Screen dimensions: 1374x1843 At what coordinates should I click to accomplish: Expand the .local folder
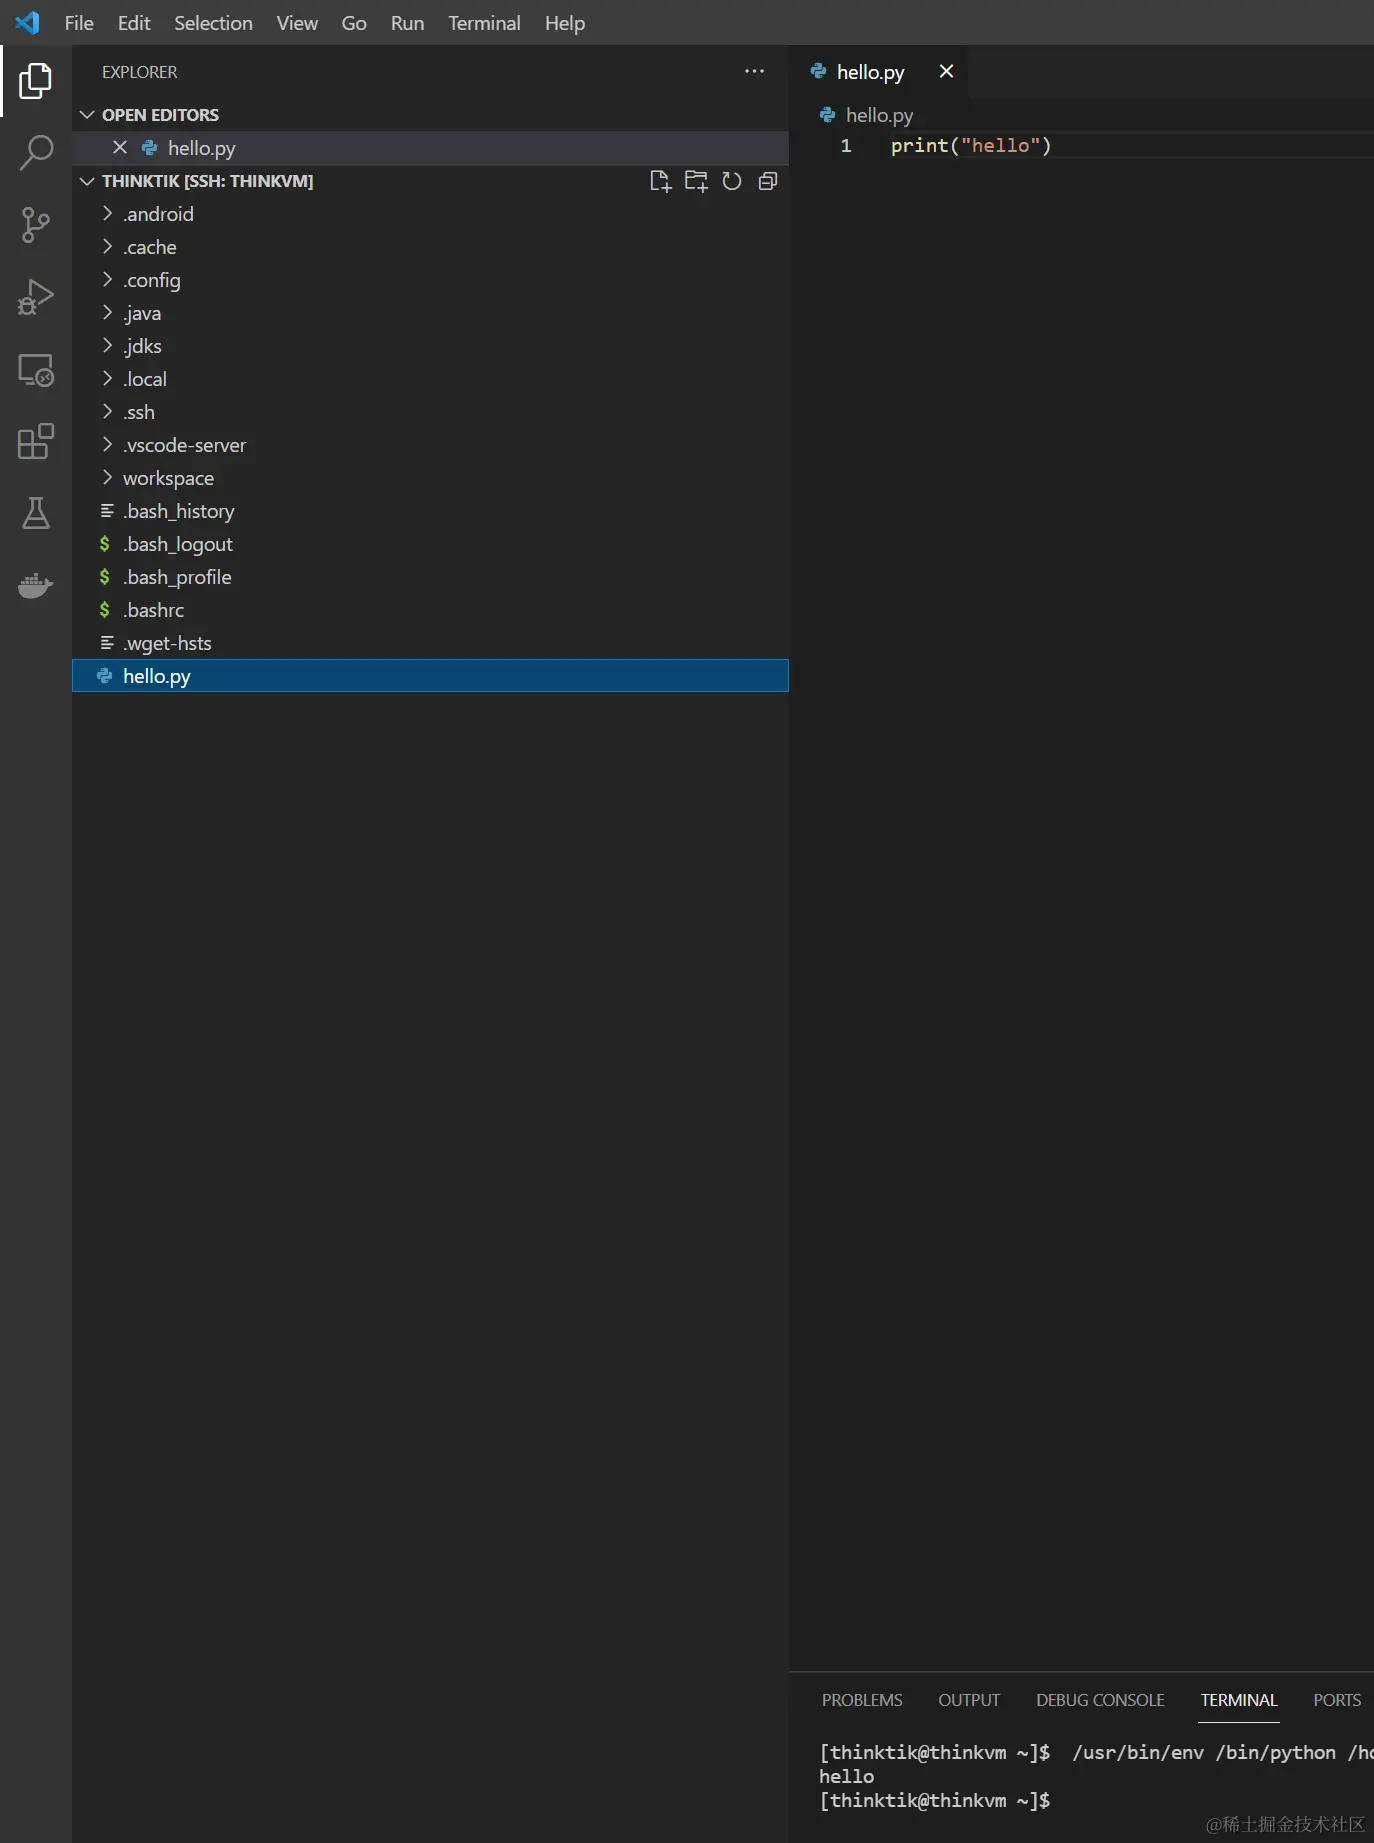click(x=430, y=379)
